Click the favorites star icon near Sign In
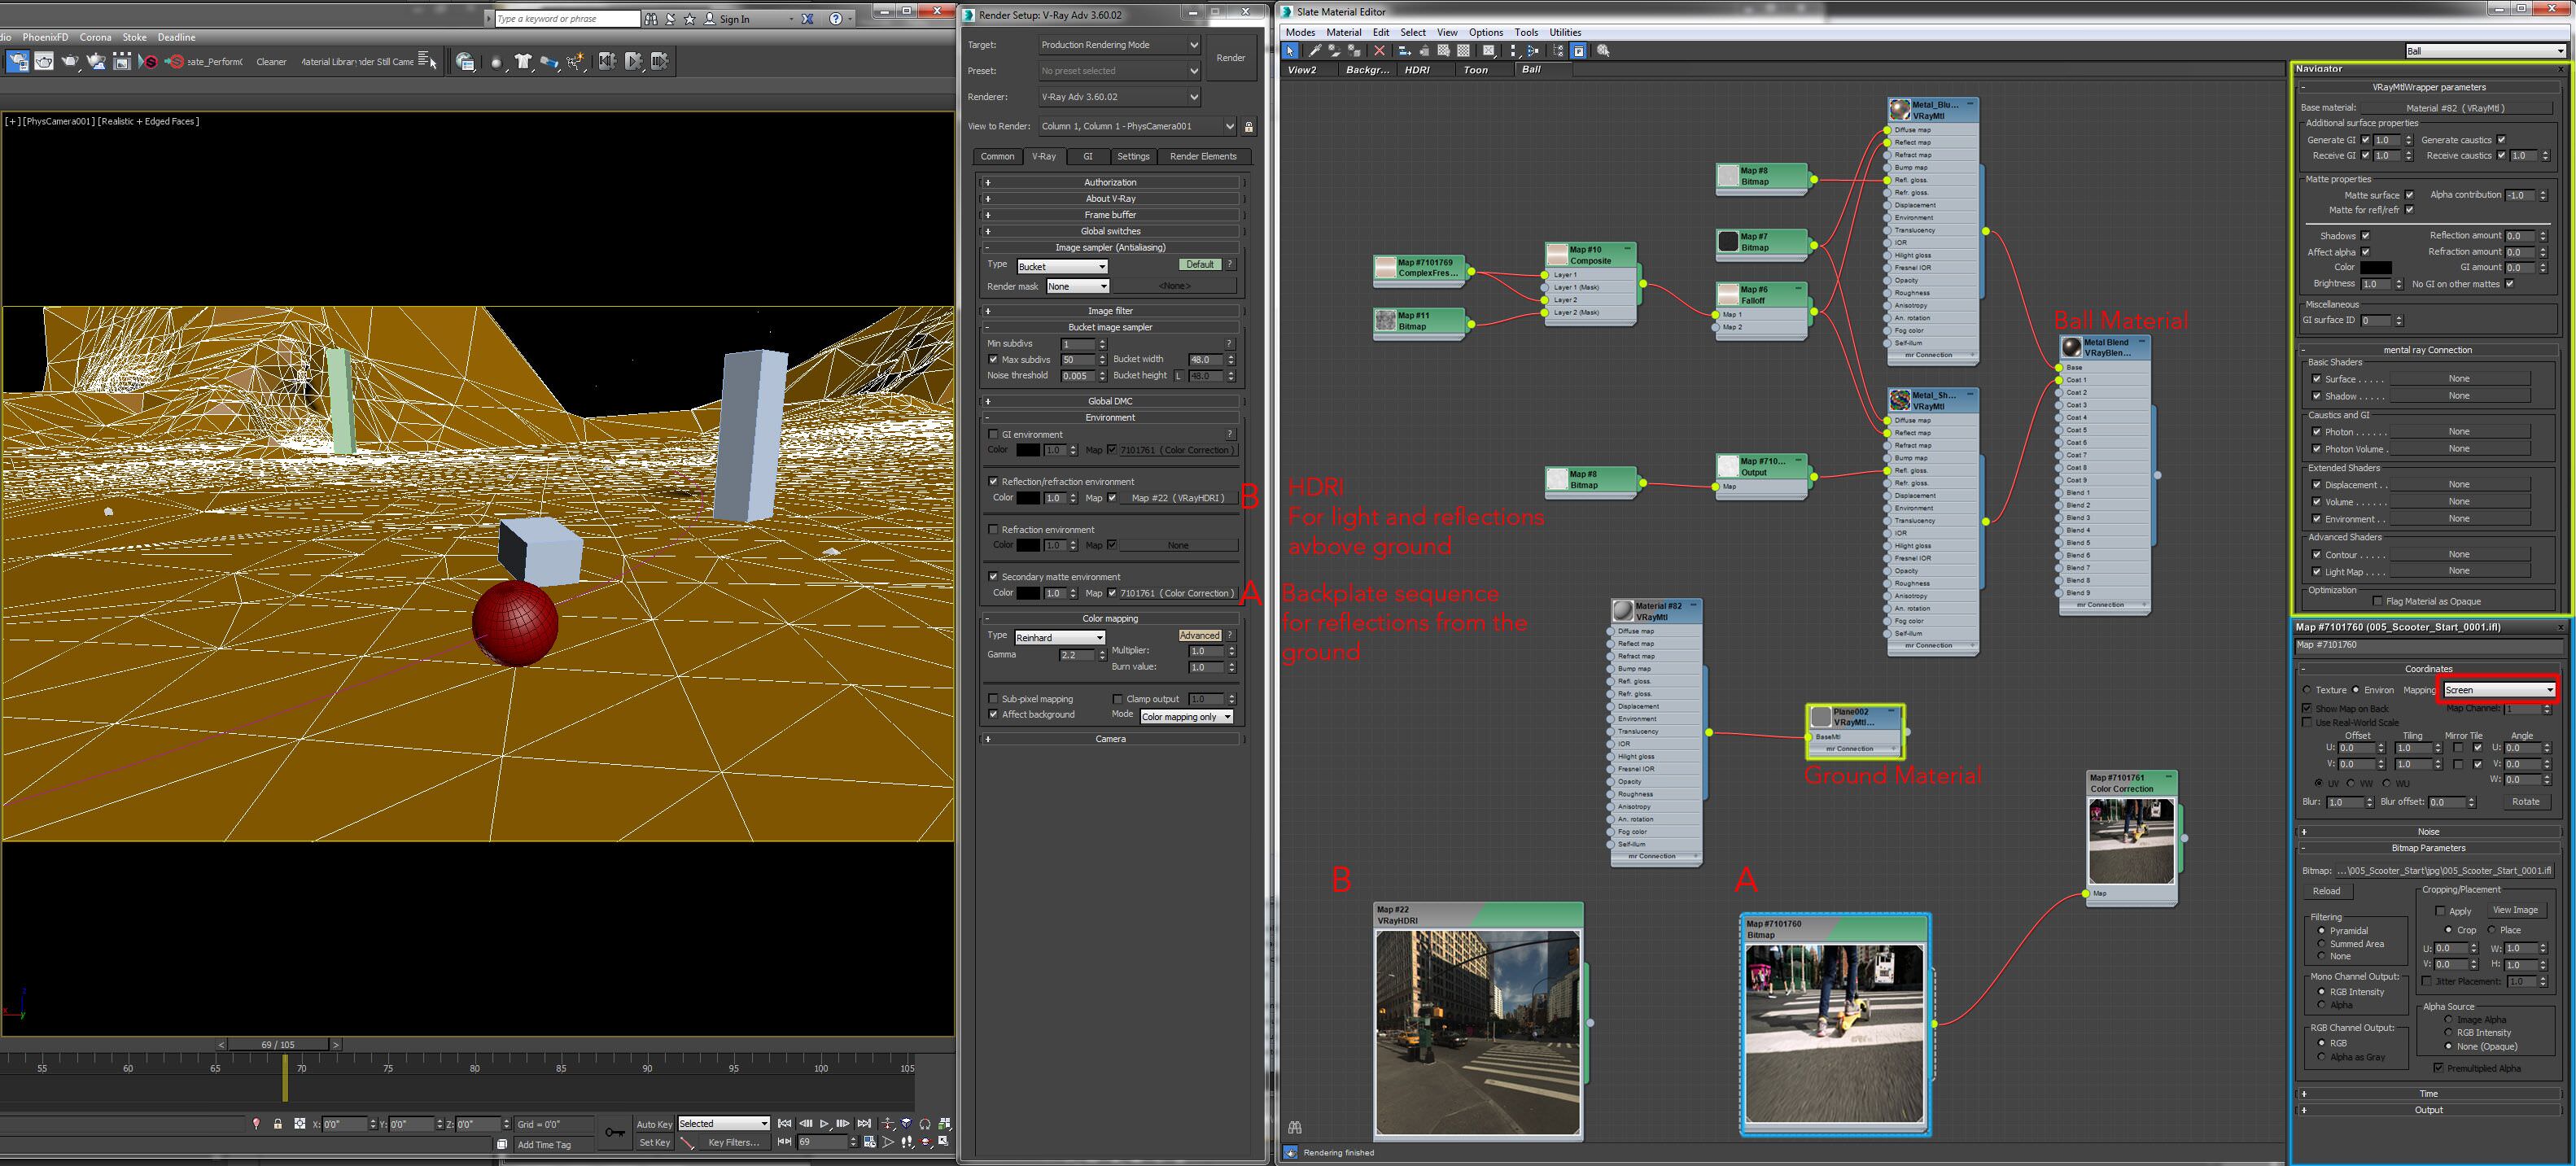Viewport: 2576px width, 1166px height. click(x=689, y=19)
